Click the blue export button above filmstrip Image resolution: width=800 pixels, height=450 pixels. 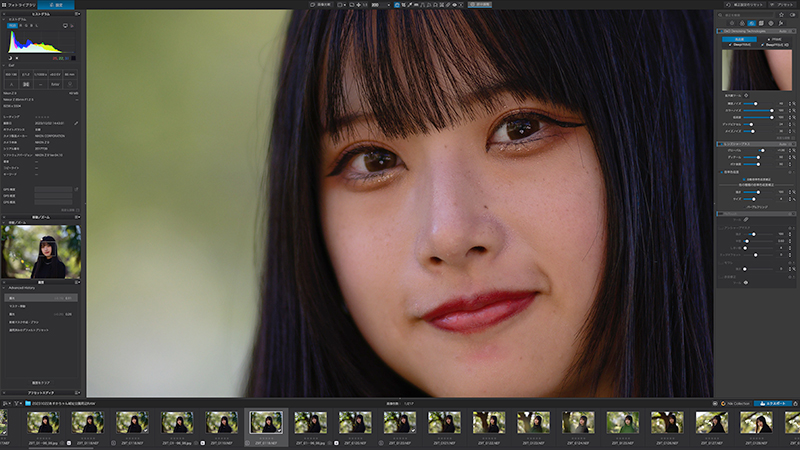click(772, 403)
